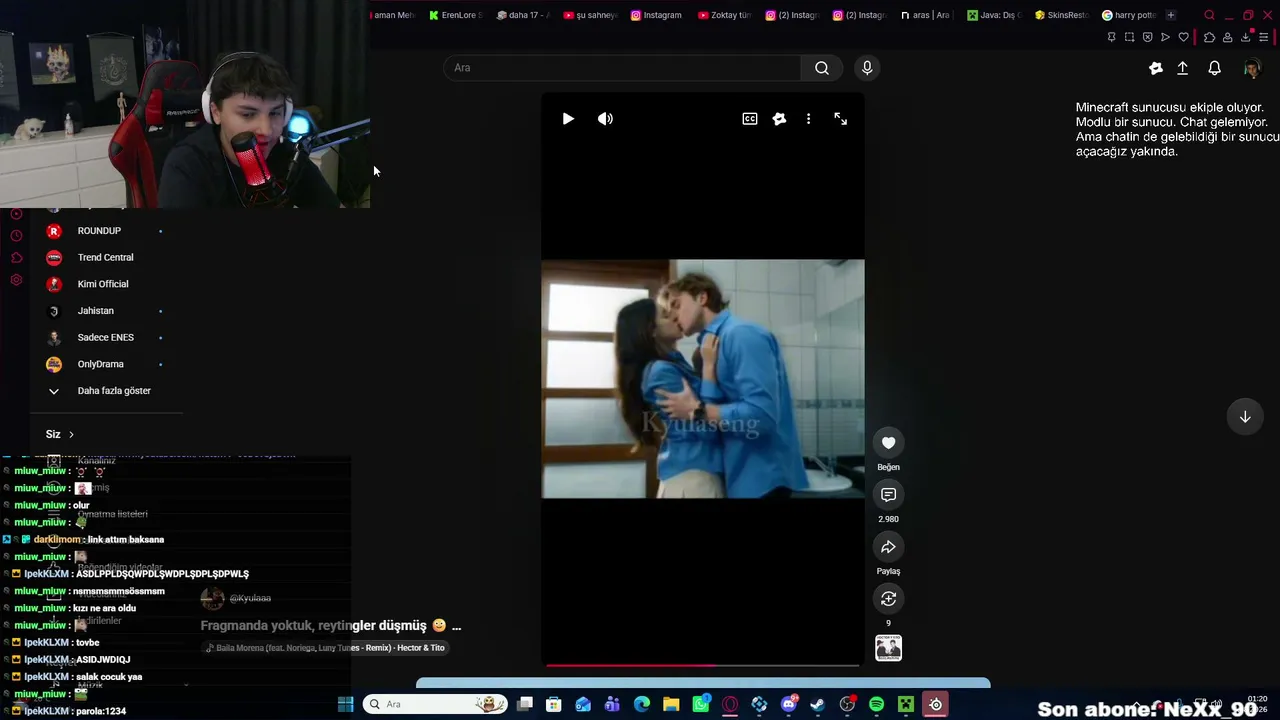Open the create upload button in YouTube header
Viewport: 1280px width, 720px height.
1182,68
